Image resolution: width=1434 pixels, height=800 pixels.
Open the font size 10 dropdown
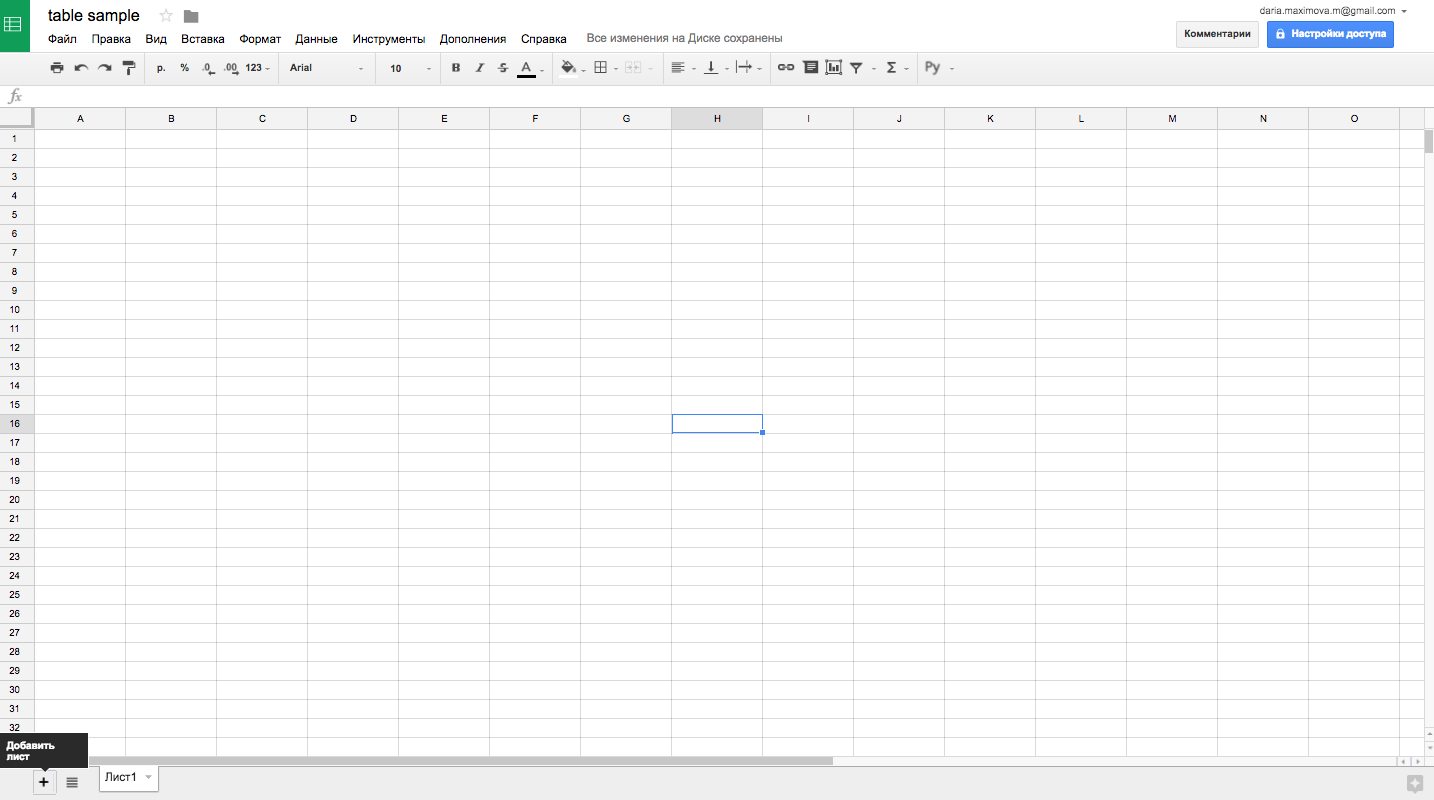(411, 68)
